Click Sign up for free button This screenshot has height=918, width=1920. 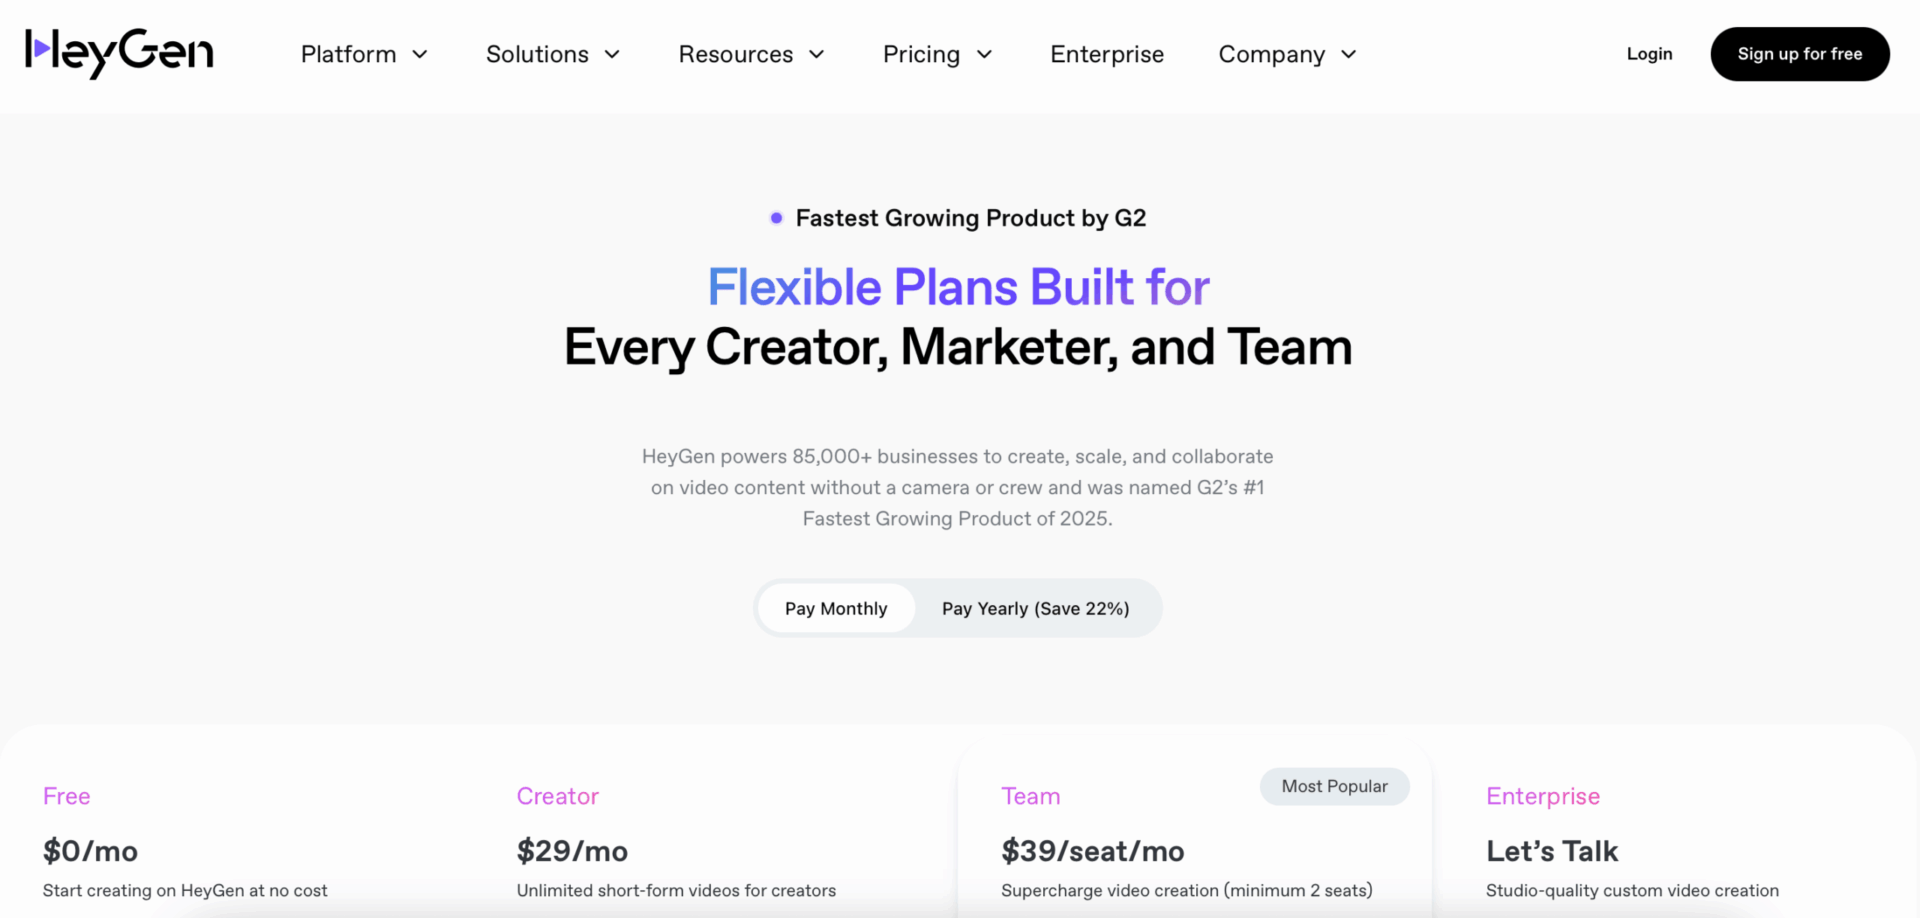[x=1800, y=54]
